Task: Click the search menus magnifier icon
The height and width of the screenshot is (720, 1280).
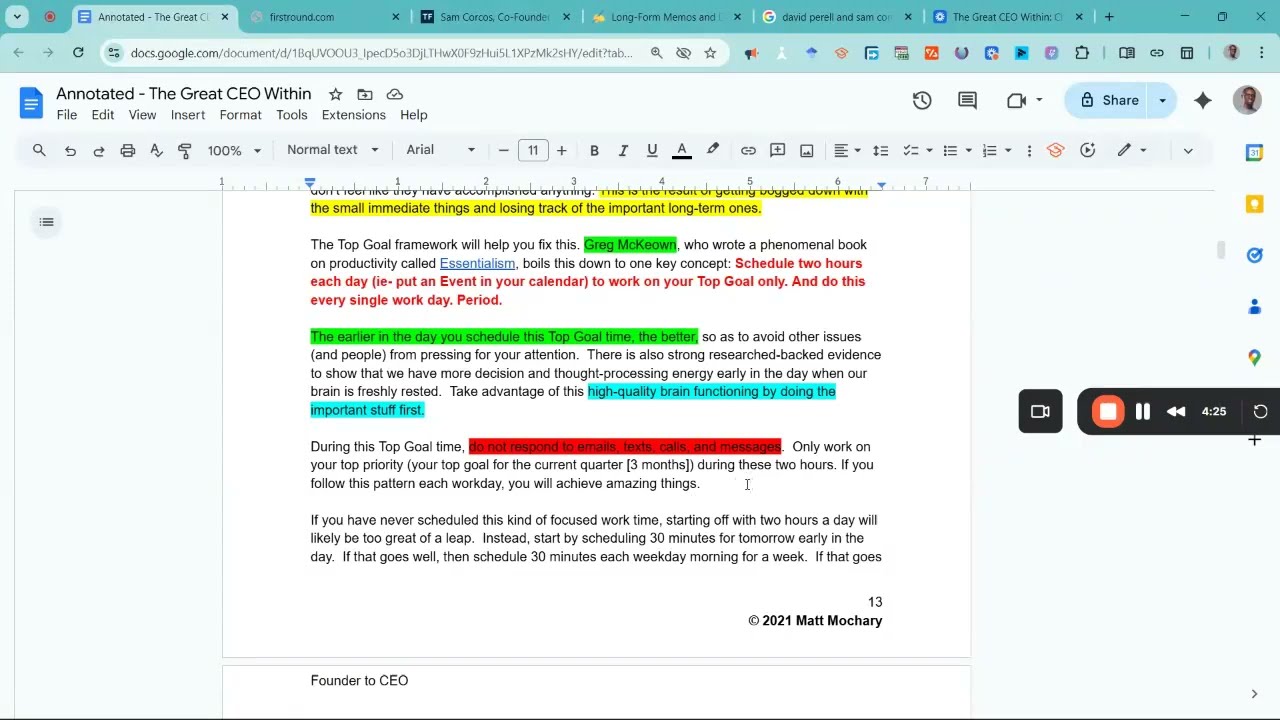Action: click(x=39, y=150)
